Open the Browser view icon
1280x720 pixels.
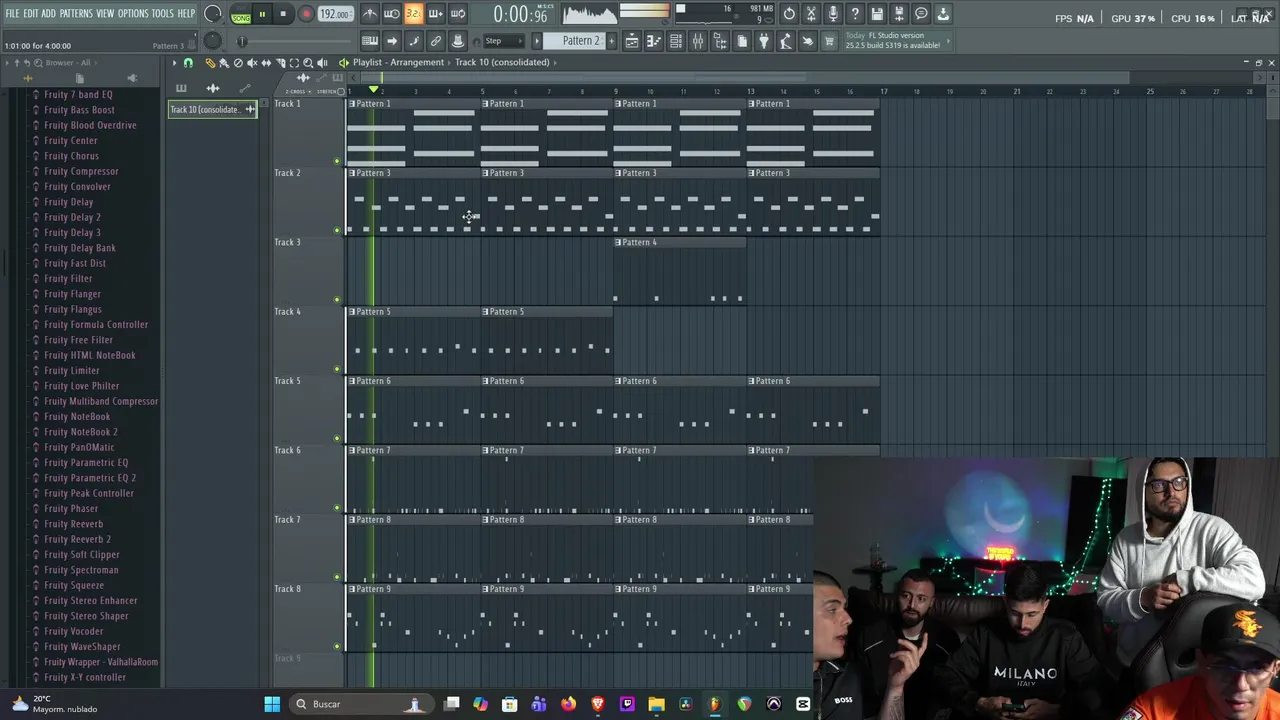(720, 41)
